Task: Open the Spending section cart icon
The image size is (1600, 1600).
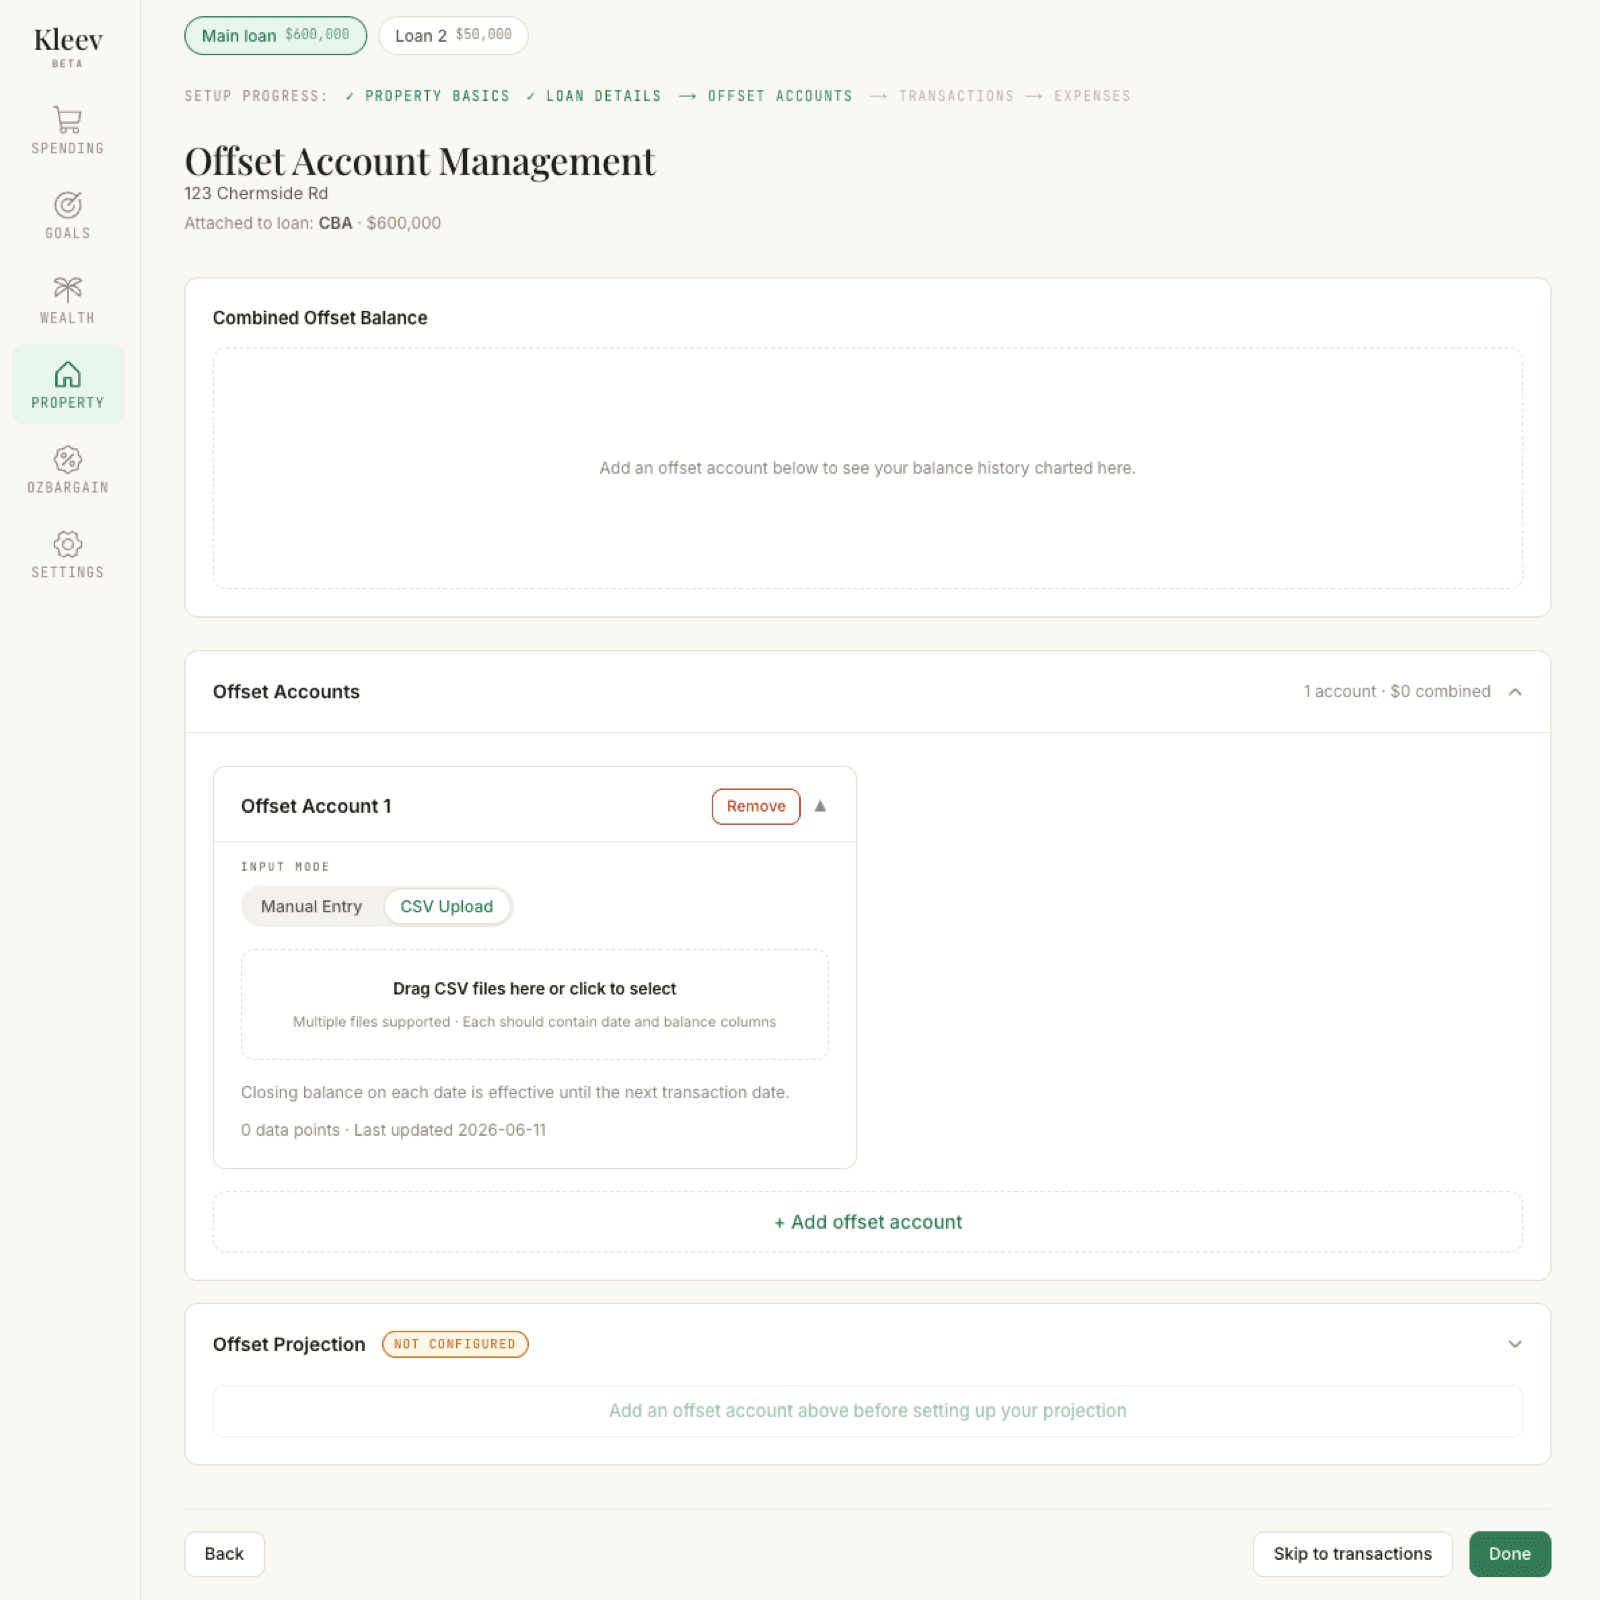Action: (x=68, y=120)
